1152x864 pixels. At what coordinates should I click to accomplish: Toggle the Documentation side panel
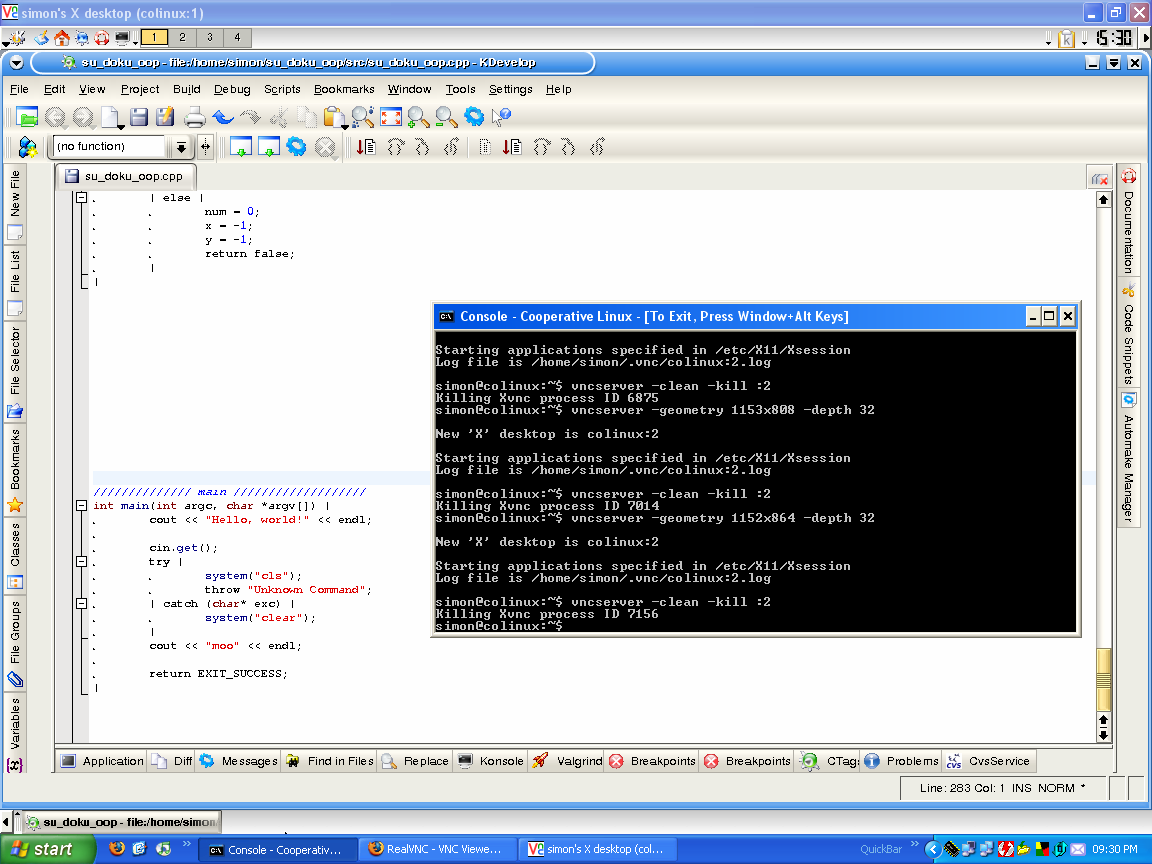(x=1128, y=221)
